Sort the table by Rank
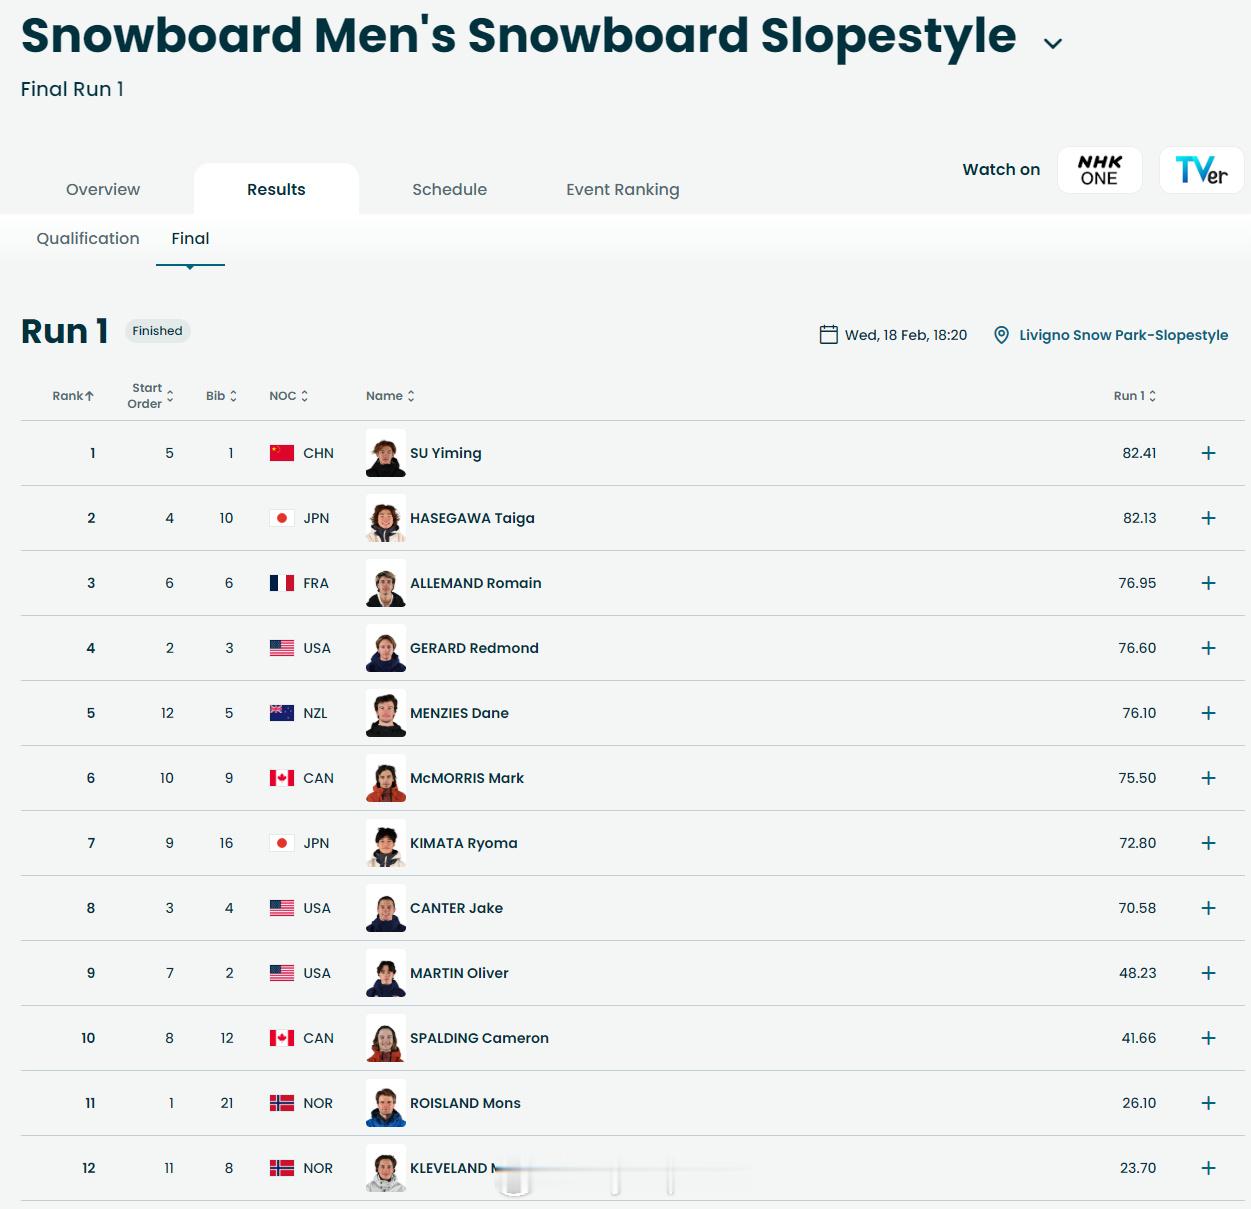The width and height of the screenshot is (1251, 1209). coord(73,396)
